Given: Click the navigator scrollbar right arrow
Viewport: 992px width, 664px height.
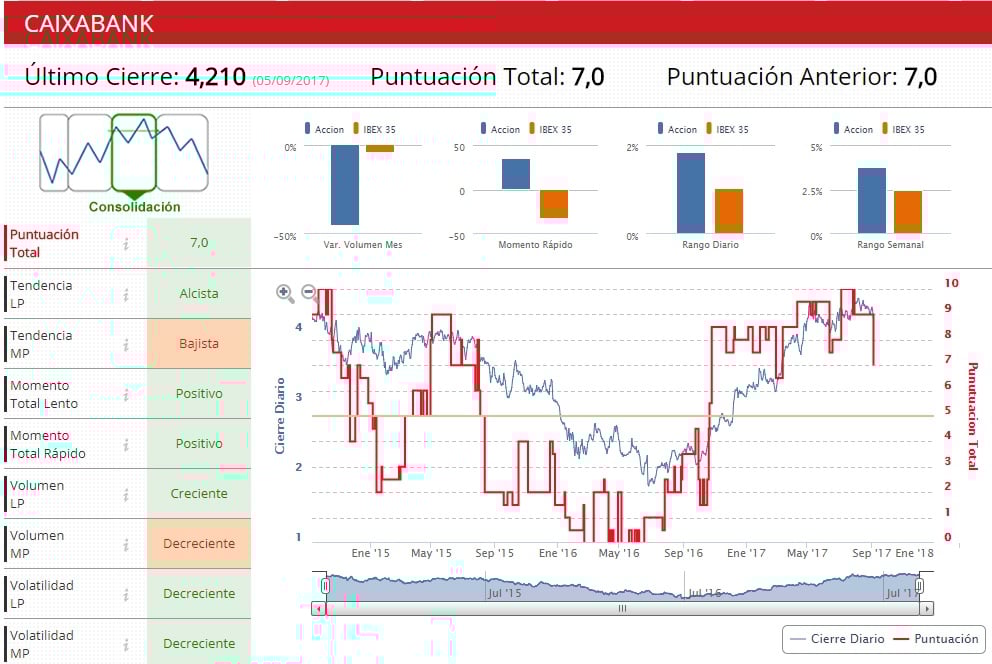Looking at the screenshot, I should 927,609.
